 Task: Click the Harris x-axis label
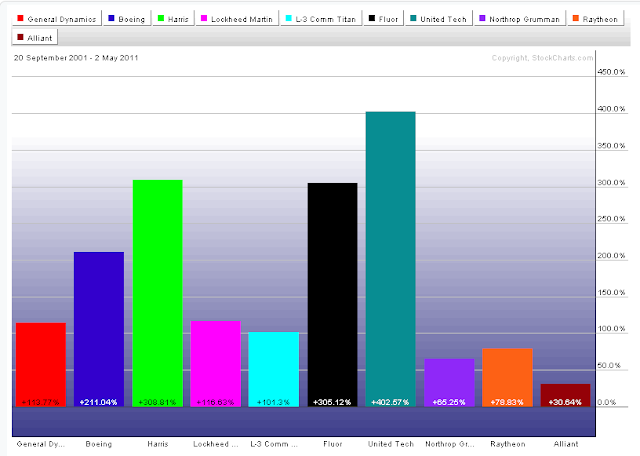pyautogui.click(x=158, y=444)
